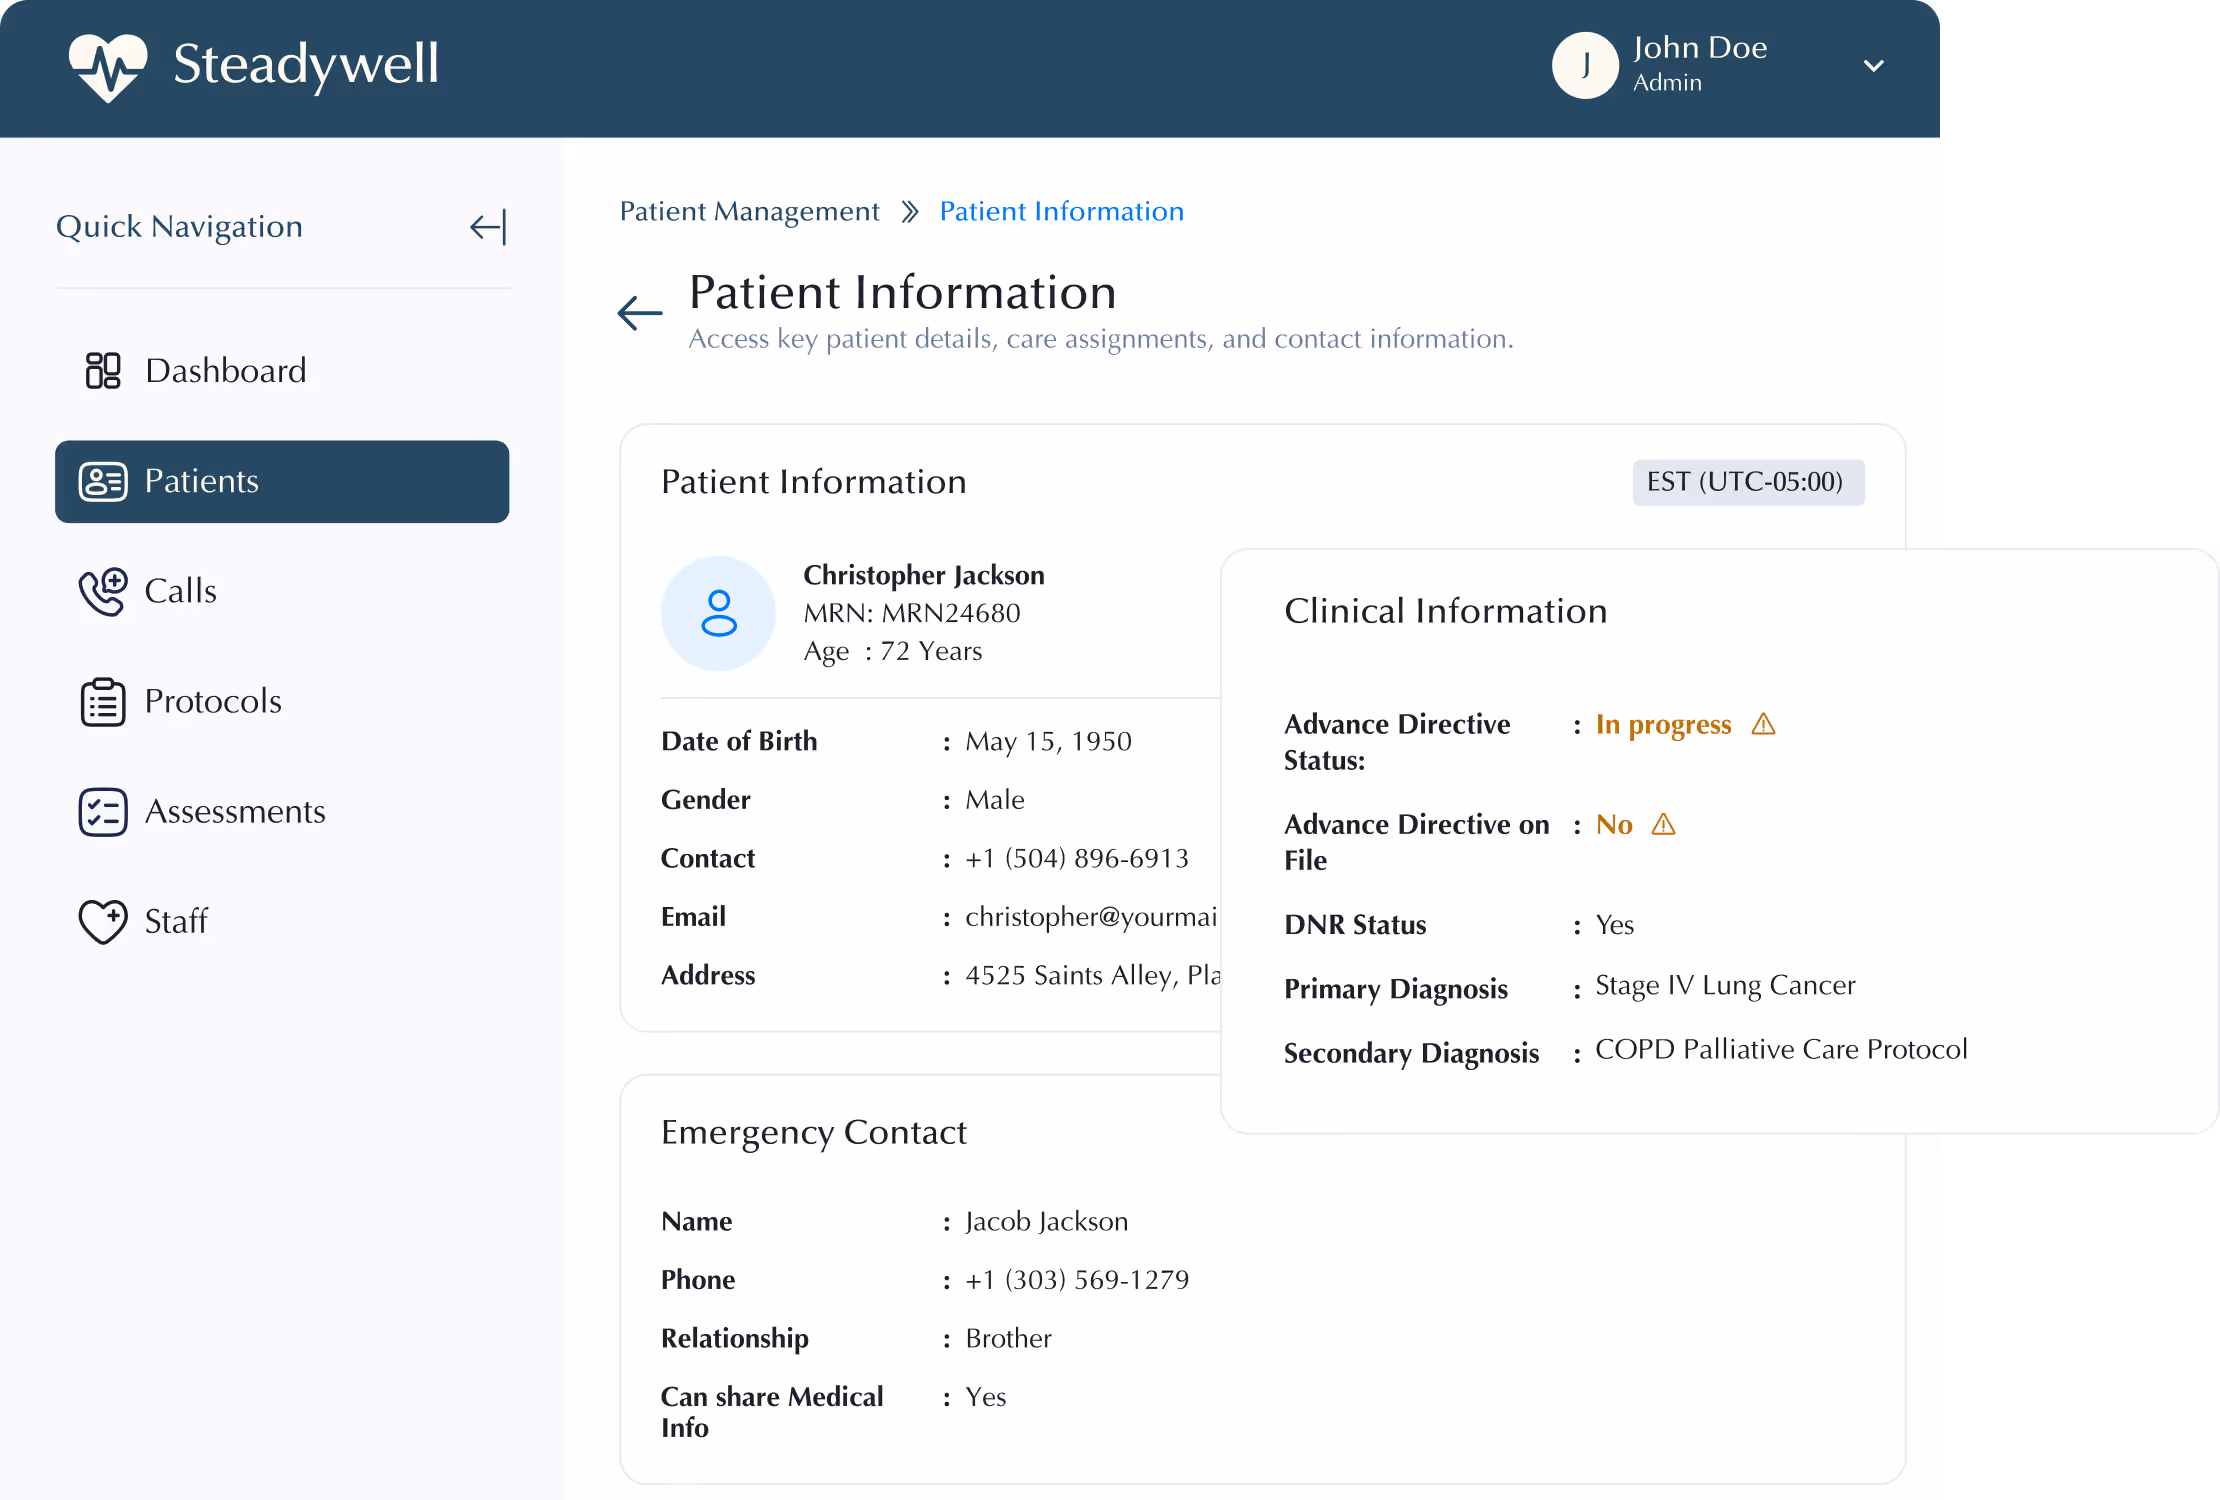This screenshot has height=1500, width=2220.
Task: Click the Patient Information breadcrumb link
Action: [x=1061, y=212]
